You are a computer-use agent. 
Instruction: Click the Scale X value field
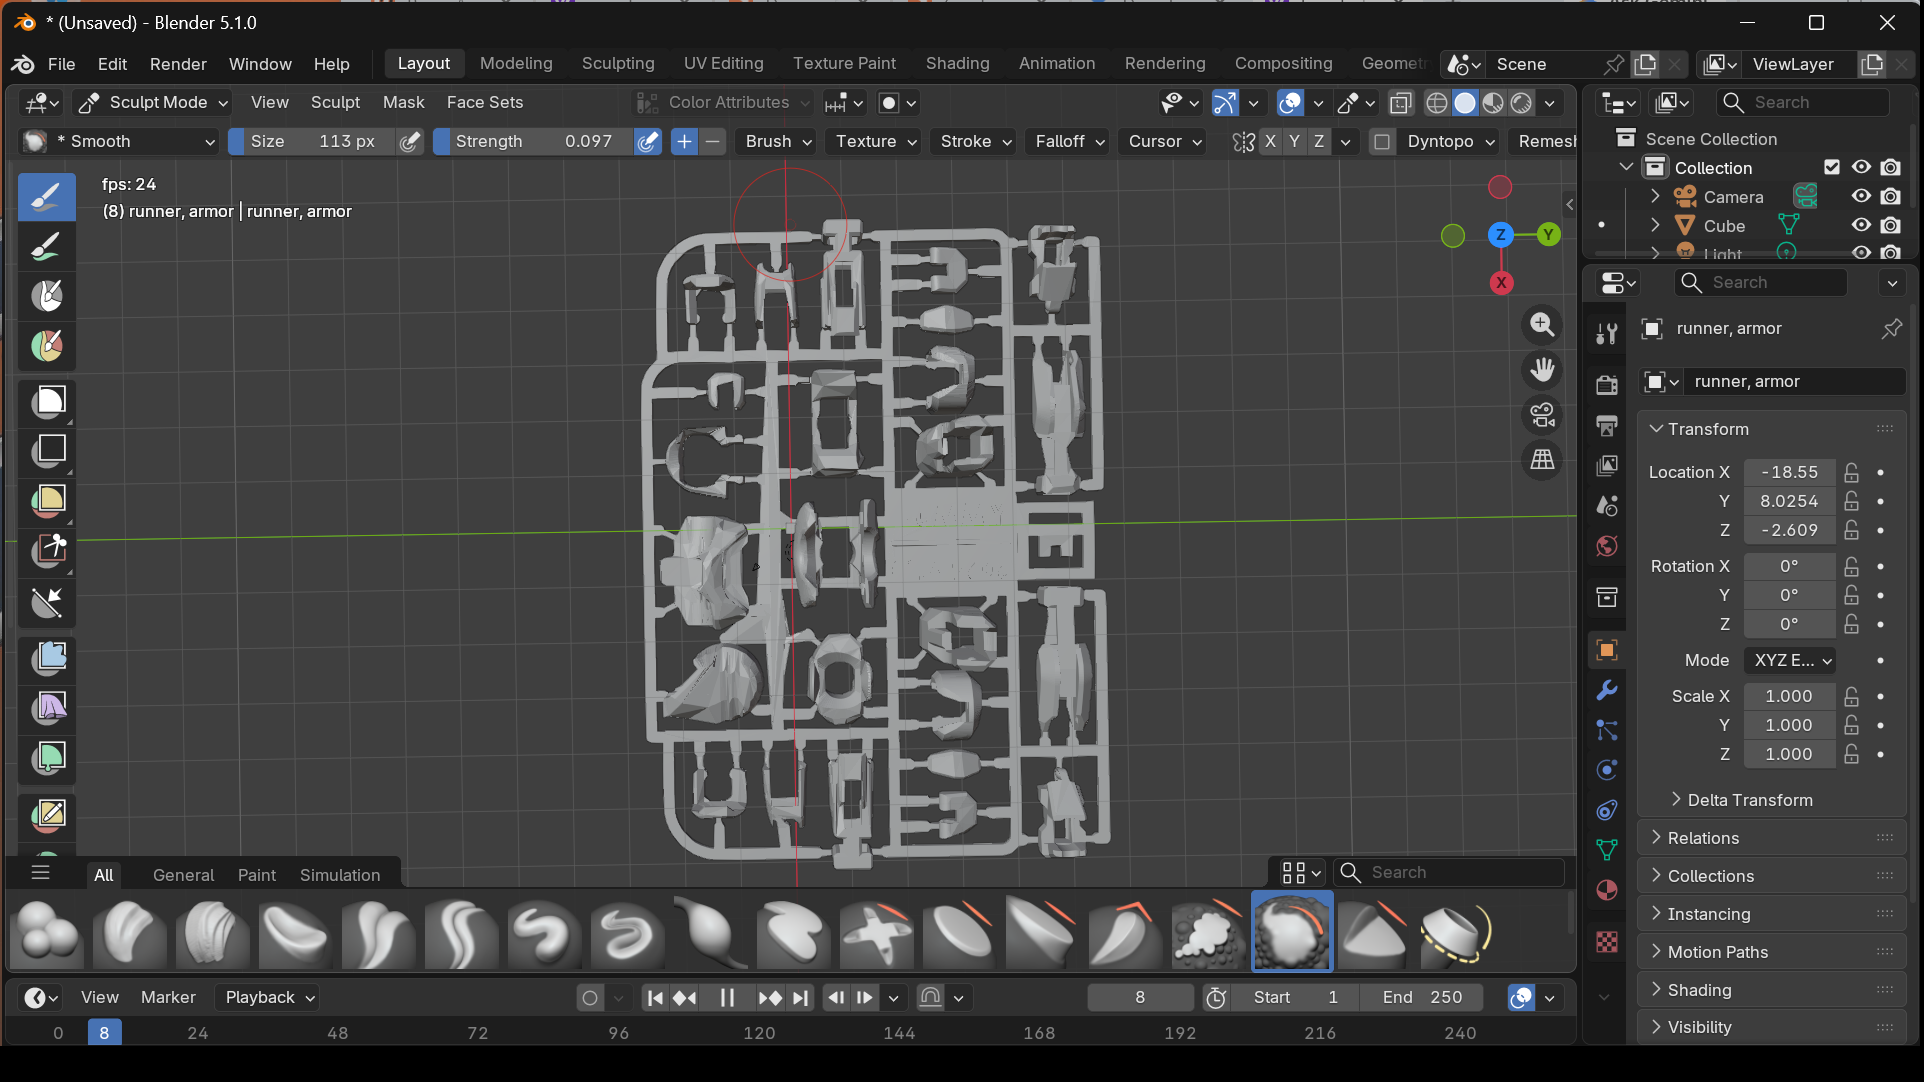click(x=1789, y=696)
